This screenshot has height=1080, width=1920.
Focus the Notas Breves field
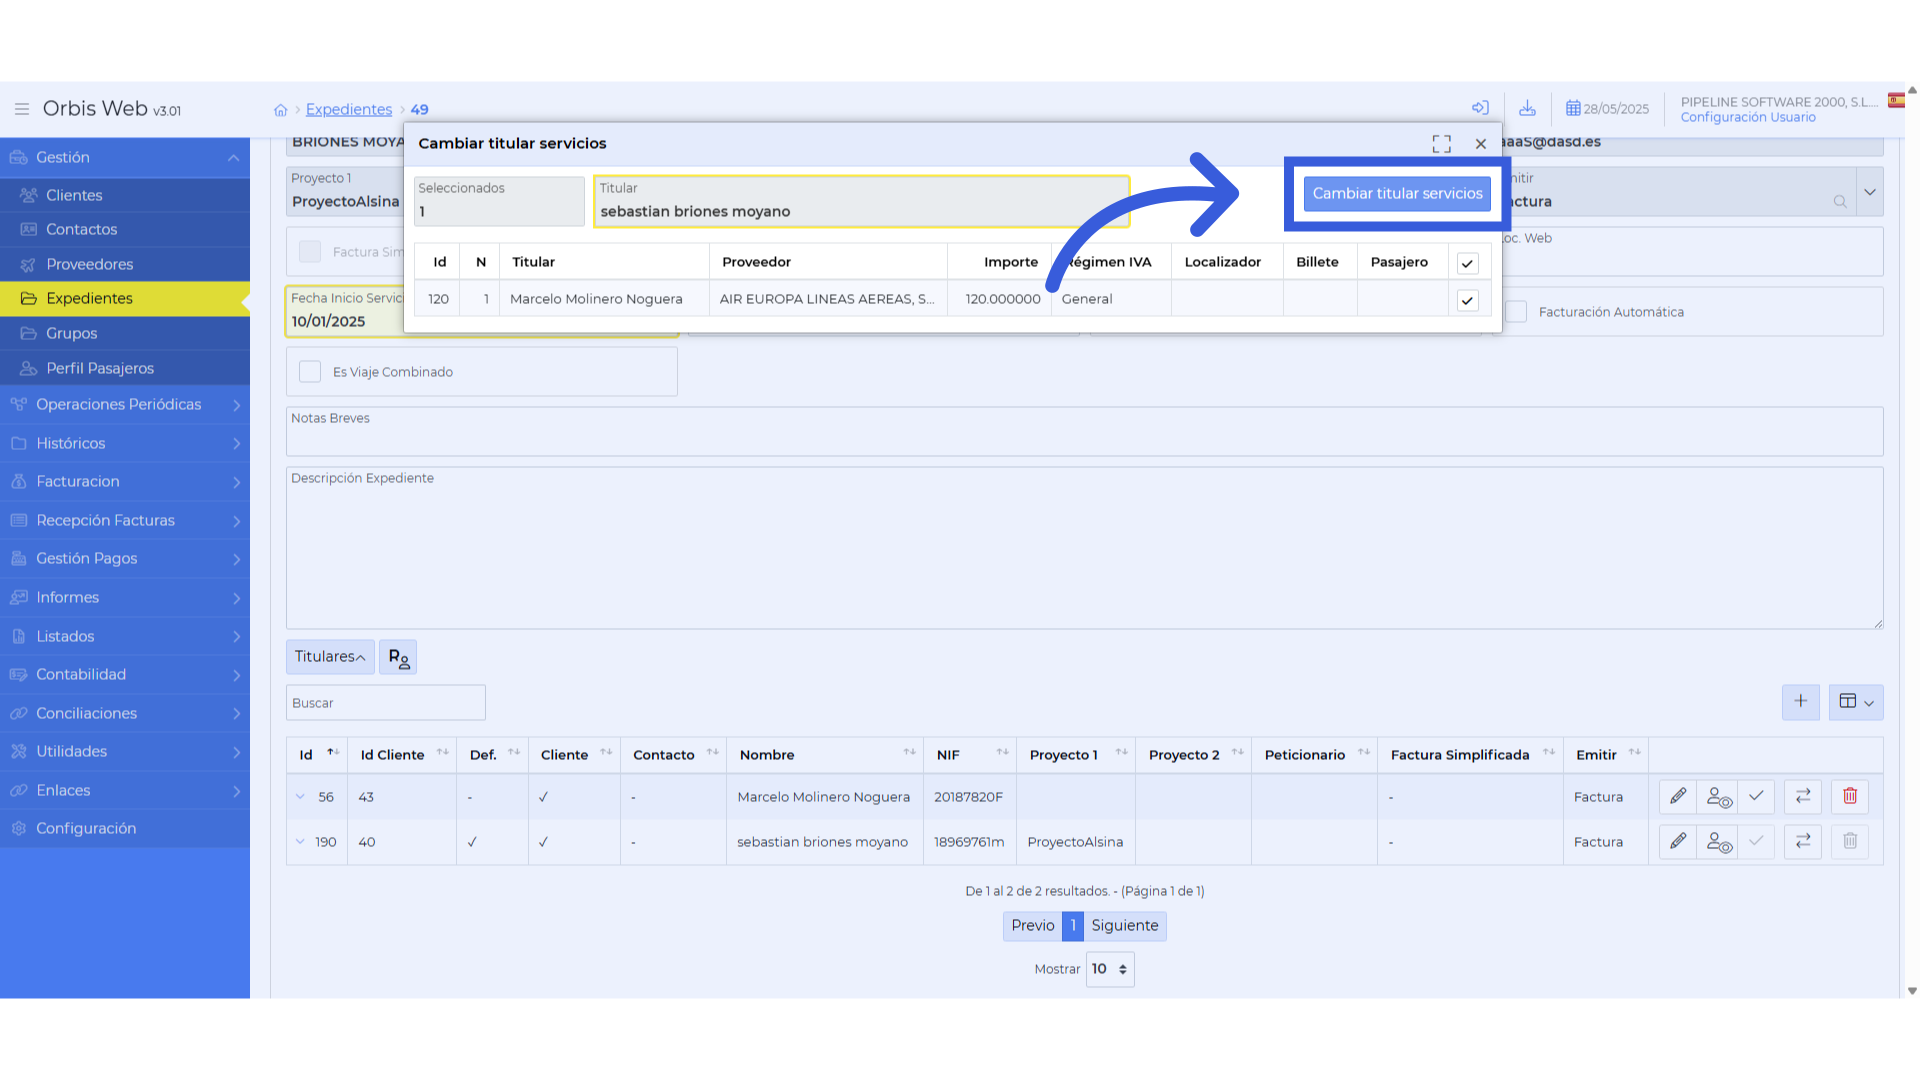click(1084, 432)
